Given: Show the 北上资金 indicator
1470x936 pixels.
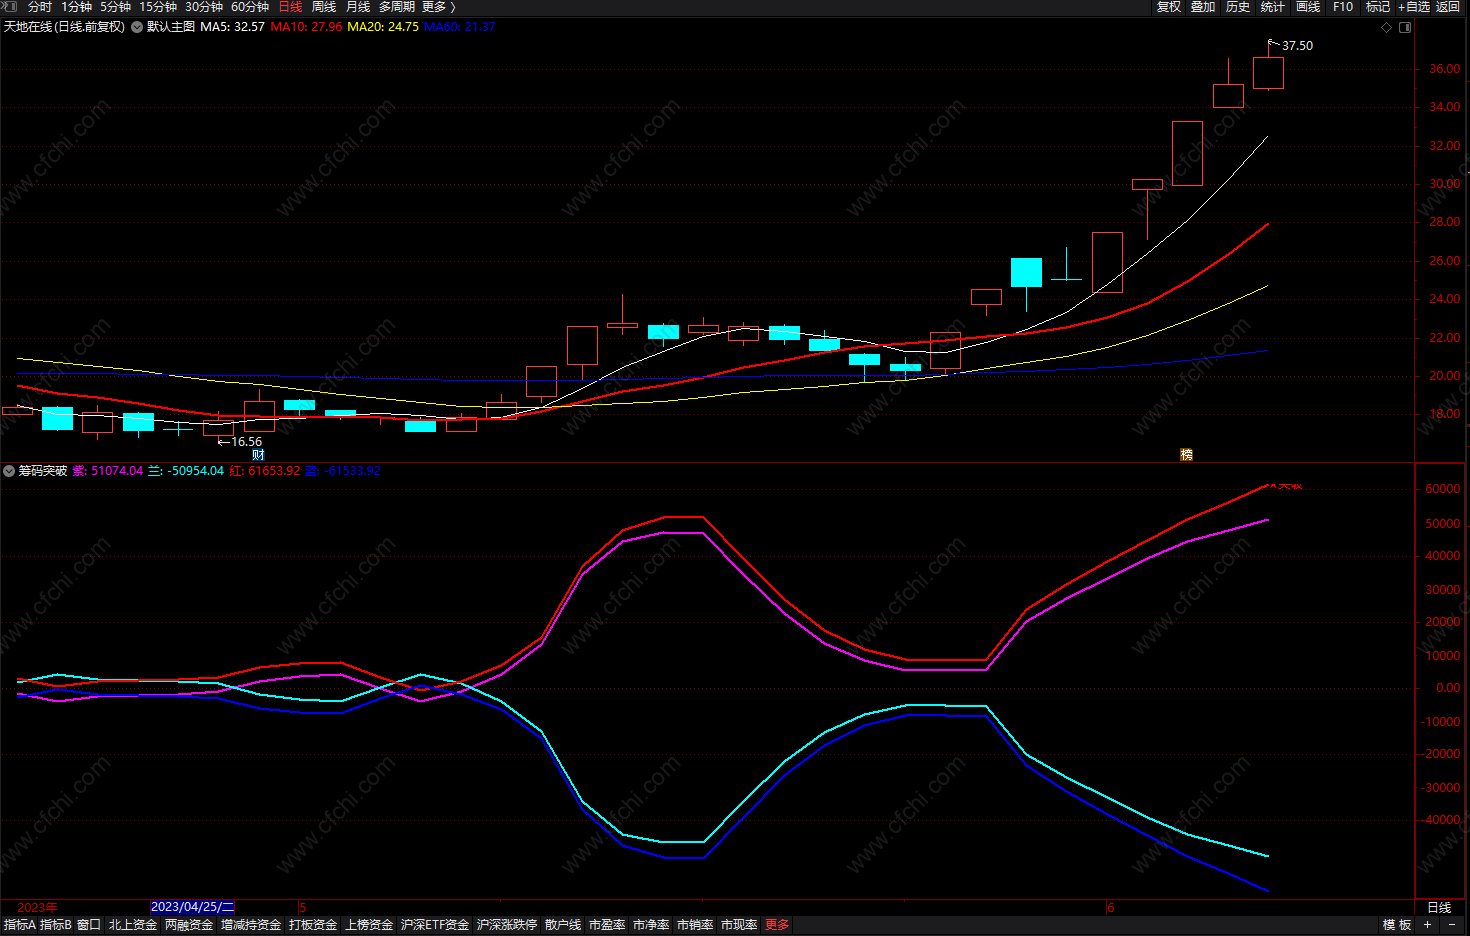Looking at the screenshot, I should (133, 925).
